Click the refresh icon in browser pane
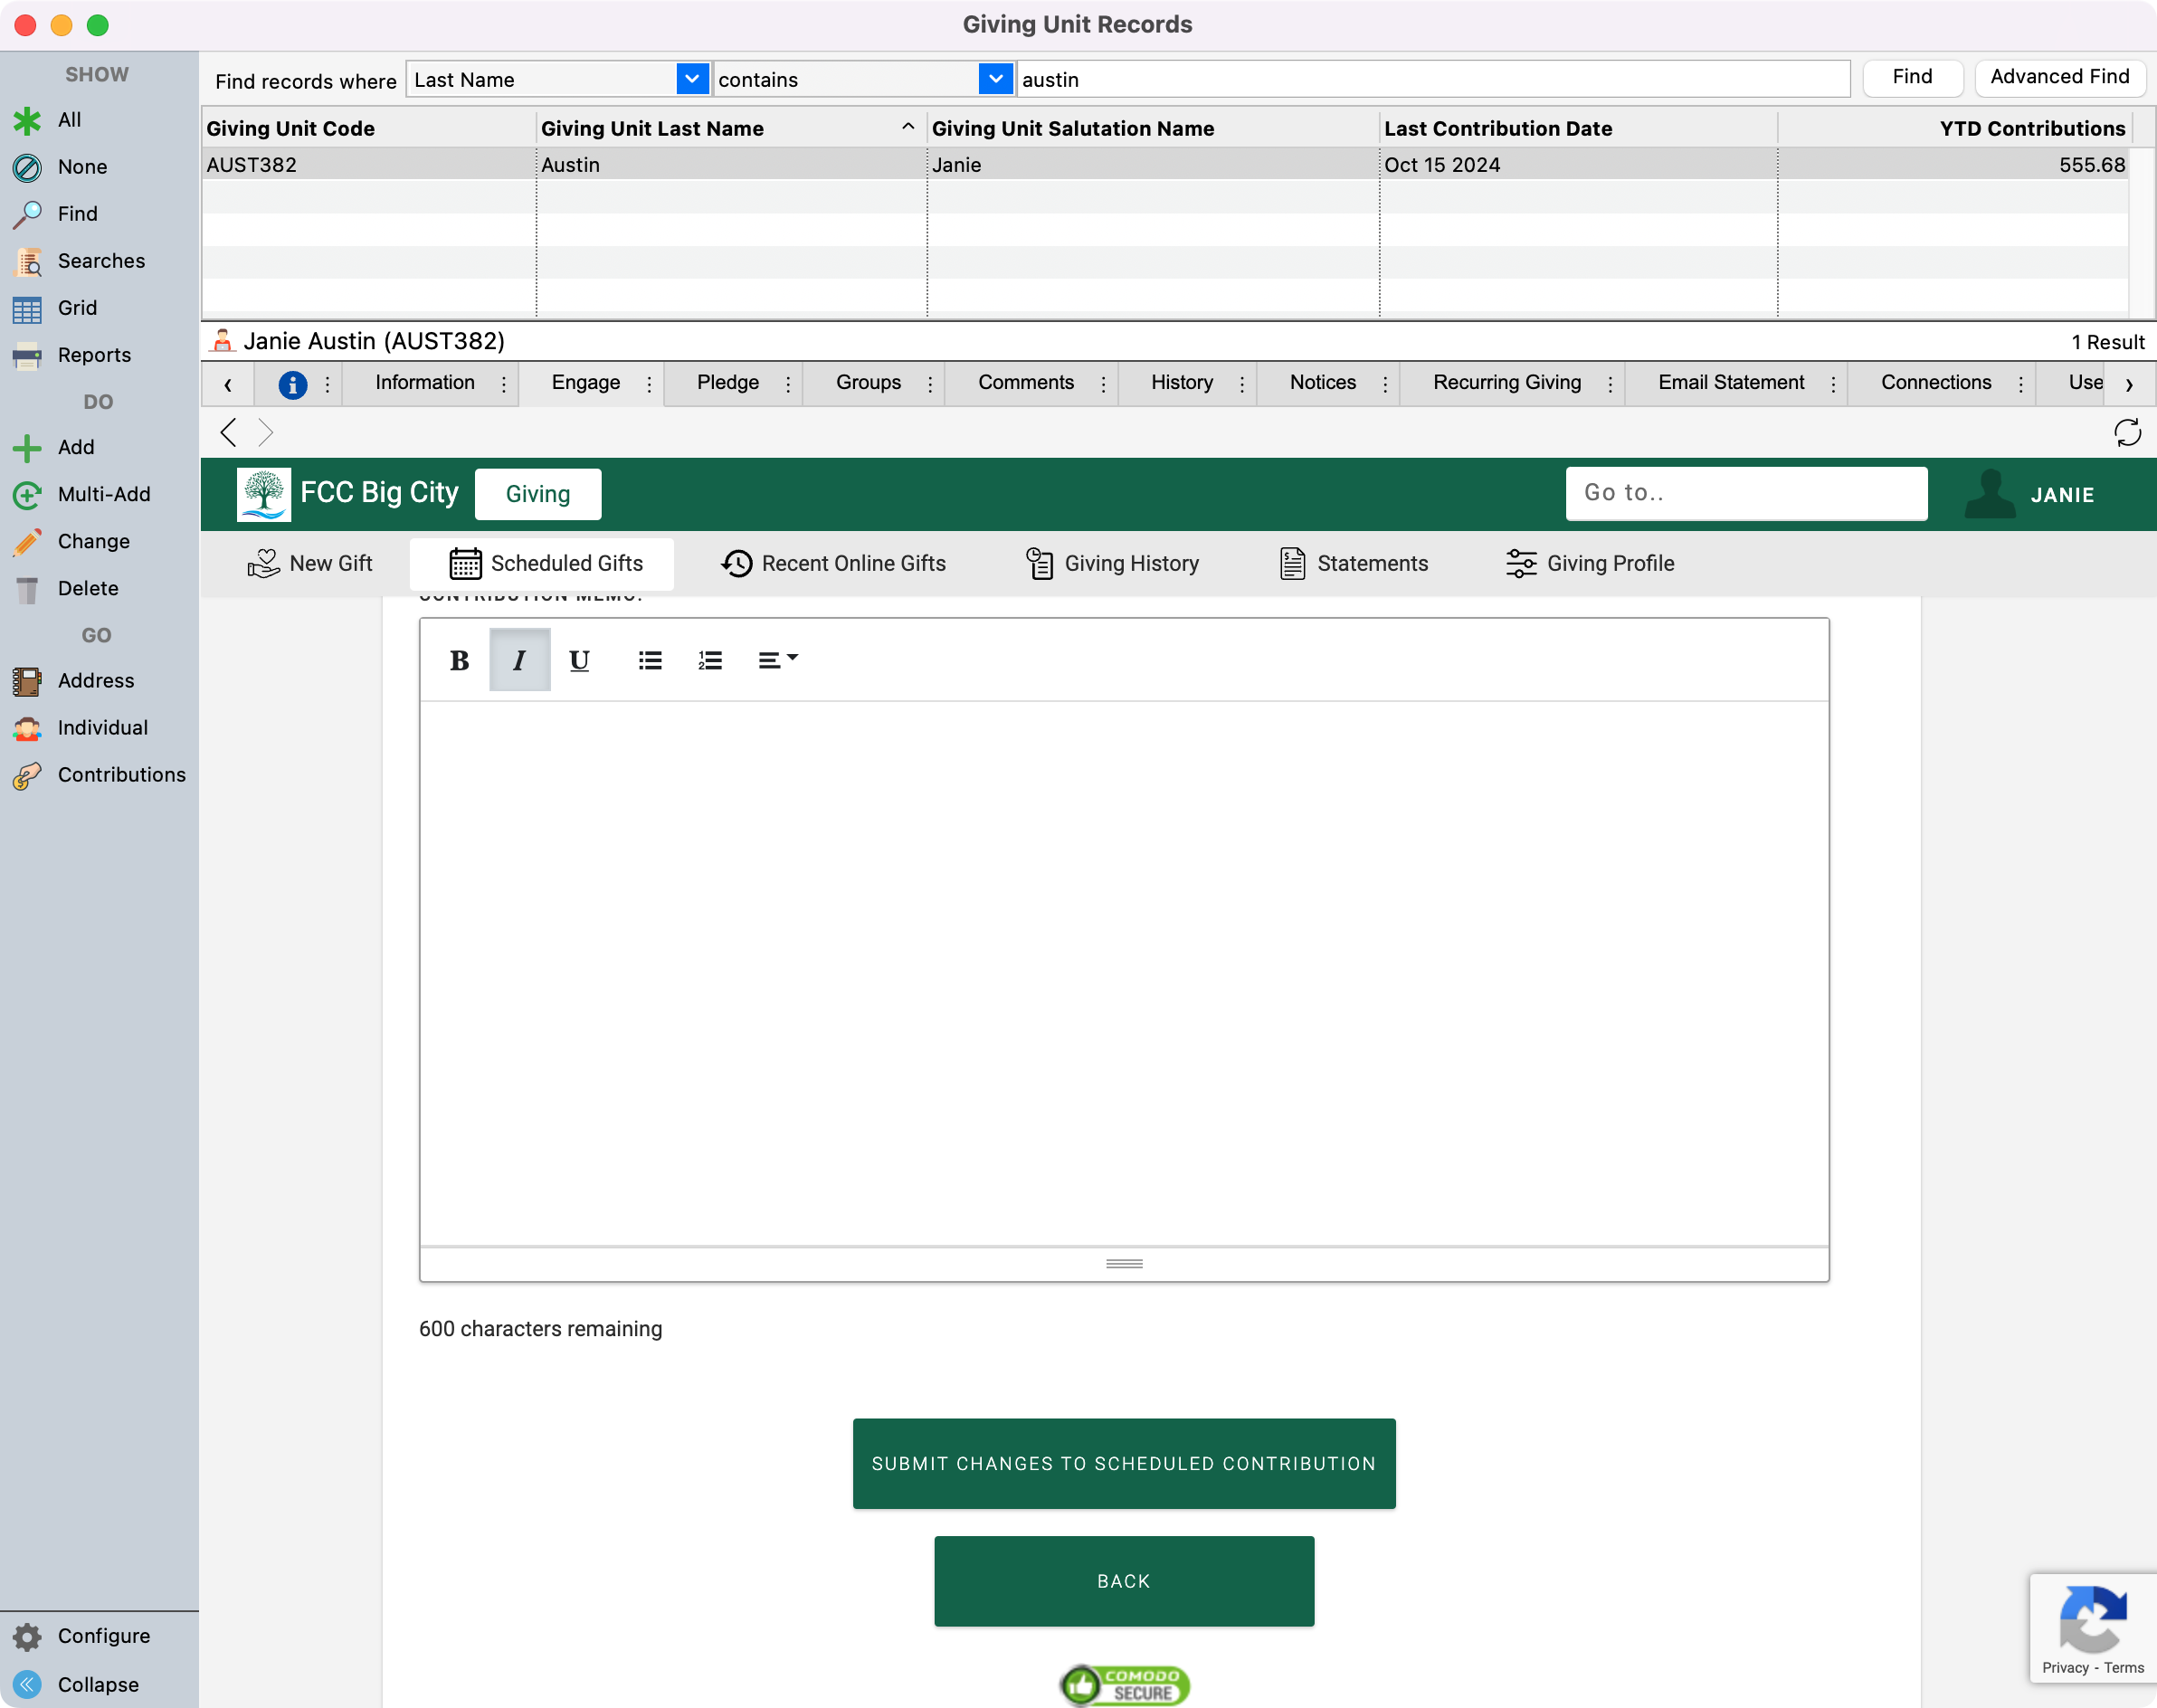The image size is (2157, 1708). 2127,432
